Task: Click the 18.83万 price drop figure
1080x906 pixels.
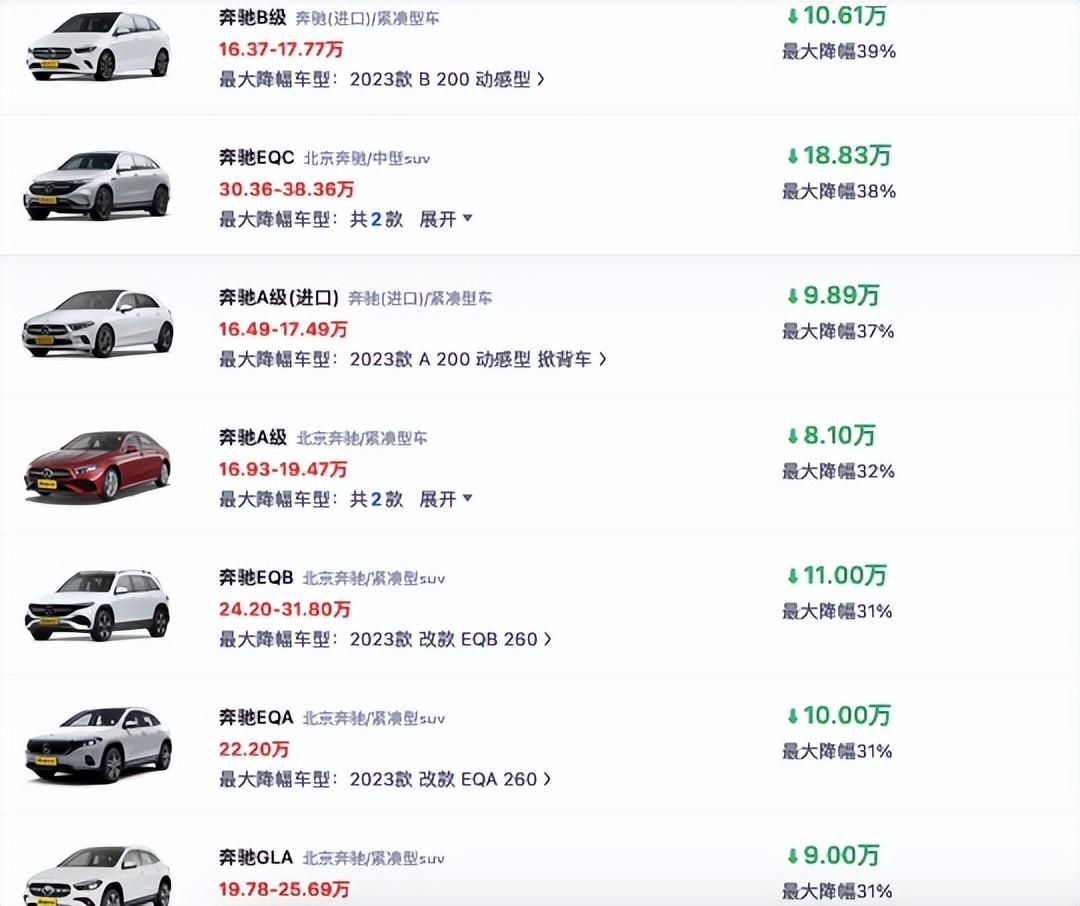Action: [x=838, y=155]
